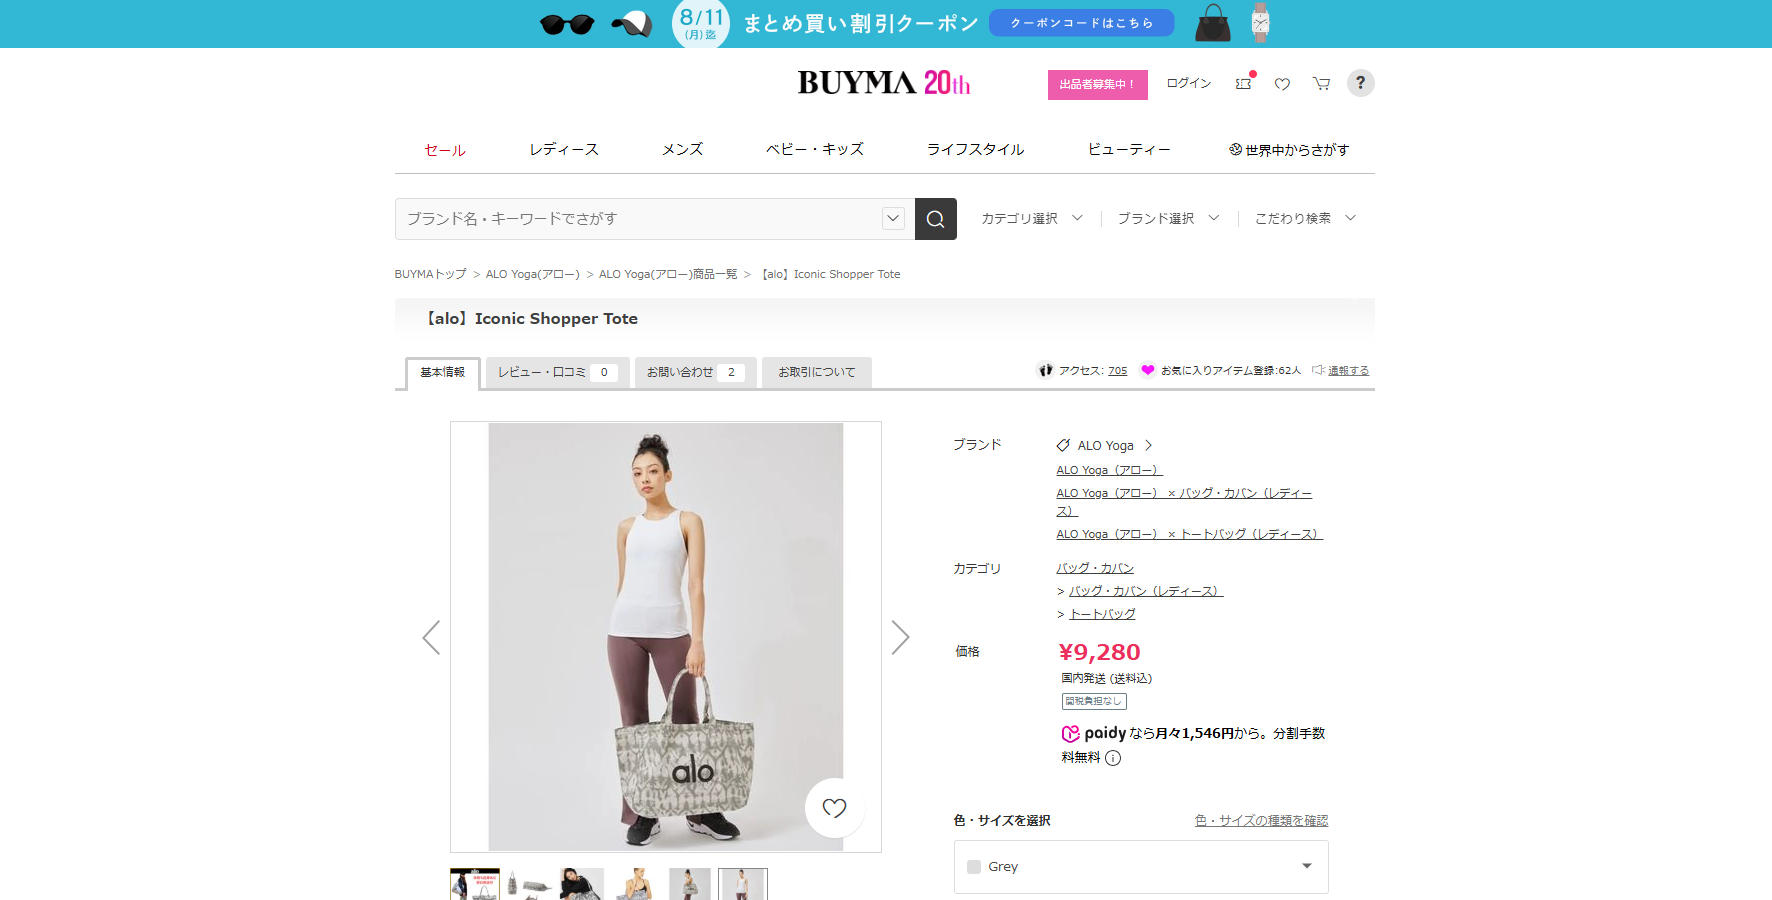Screen dimensions: 1772x900
Task: Open the ビューティー menu
Action: tap(1129, 150)
